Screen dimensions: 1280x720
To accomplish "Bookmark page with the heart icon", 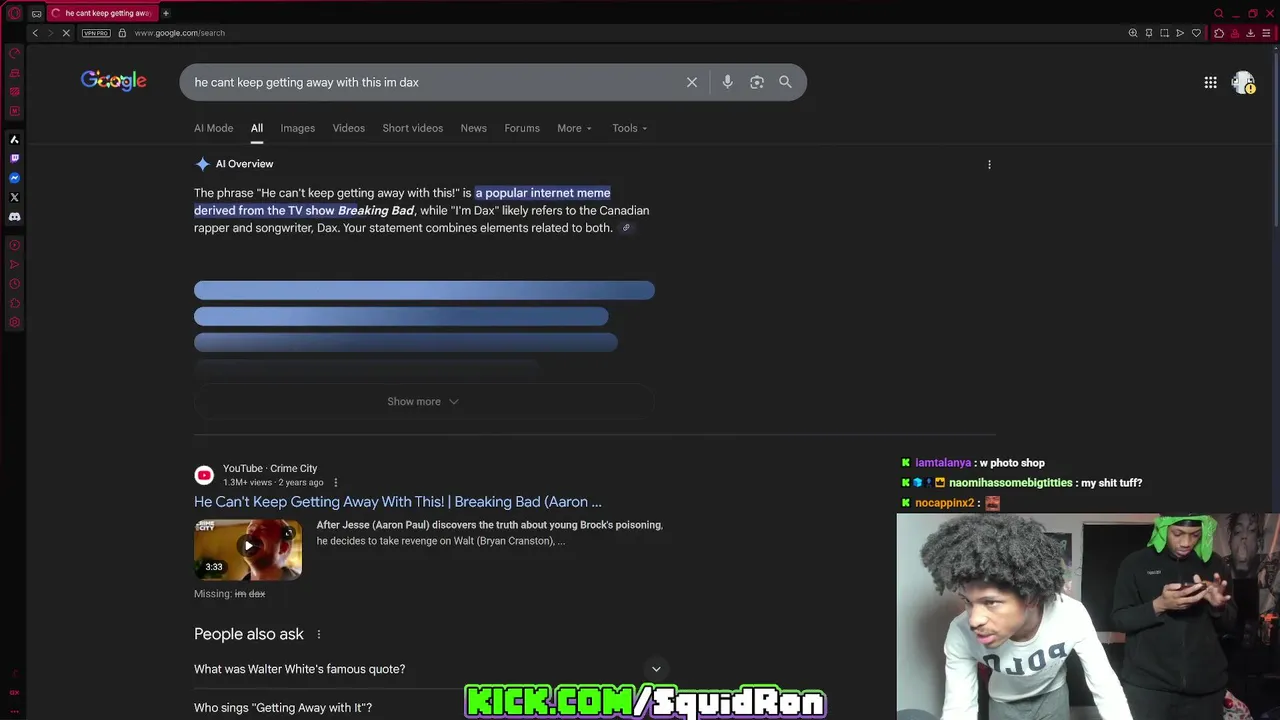I will pos(1196,33).
